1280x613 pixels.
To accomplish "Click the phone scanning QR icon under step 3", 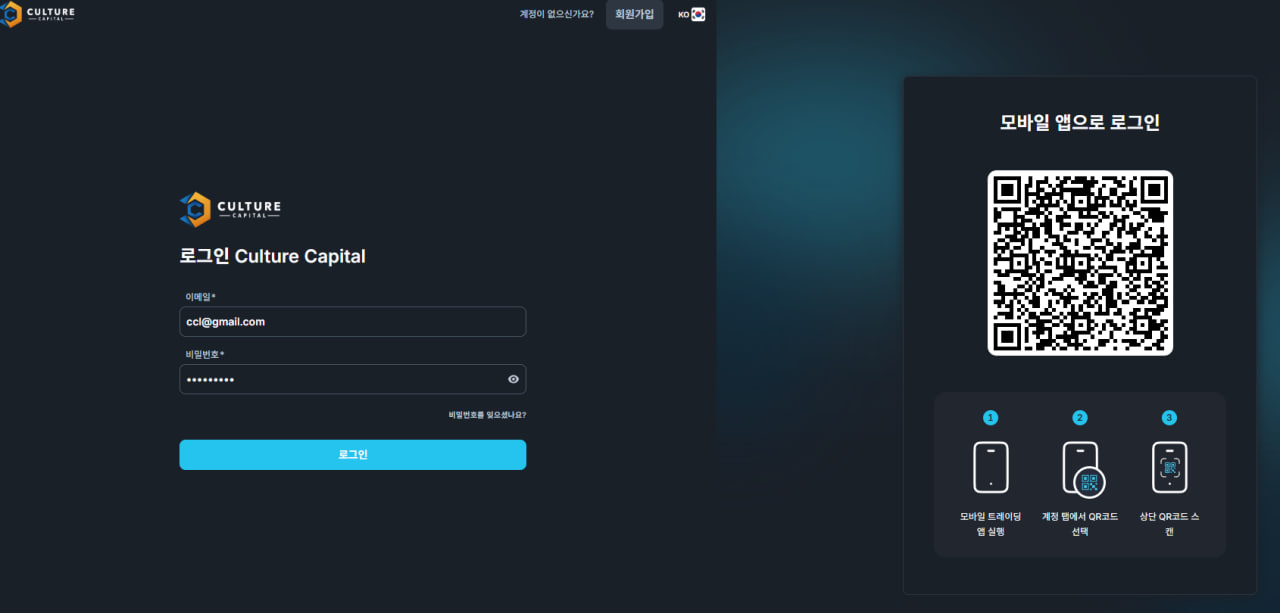I will click(x=1169, y=467).
